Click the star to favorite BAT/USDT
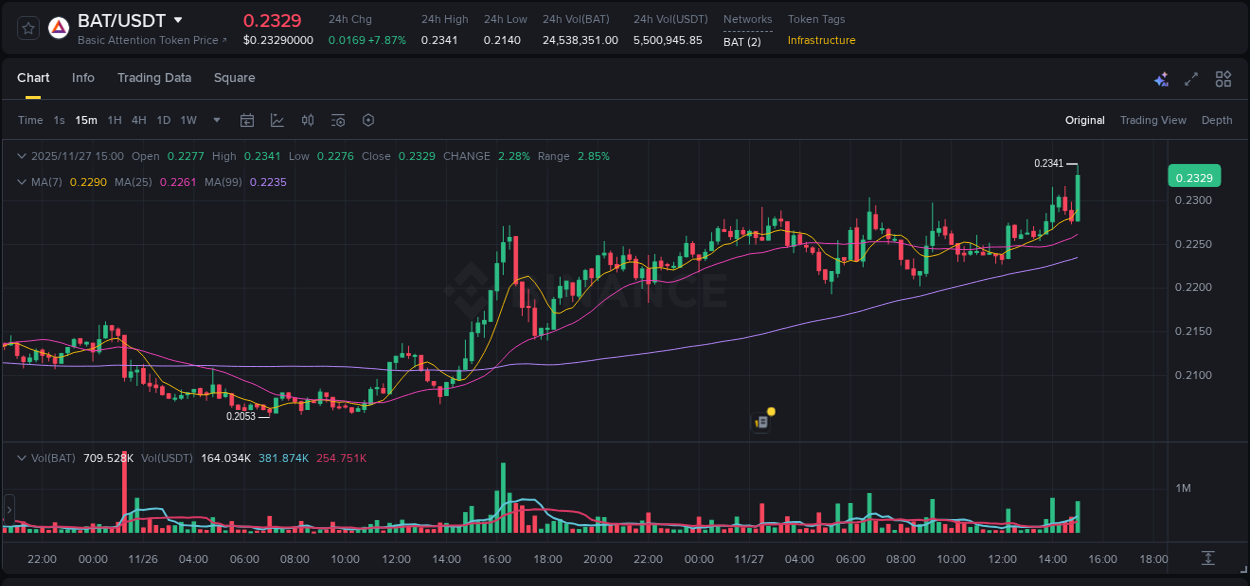The image size is (1250, 586). click(28, 27)
